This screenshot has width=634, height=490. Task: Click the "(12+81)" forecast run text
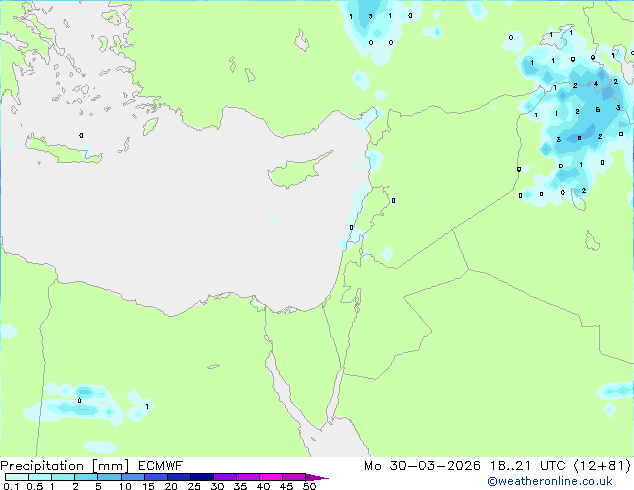tap(602, 466)
